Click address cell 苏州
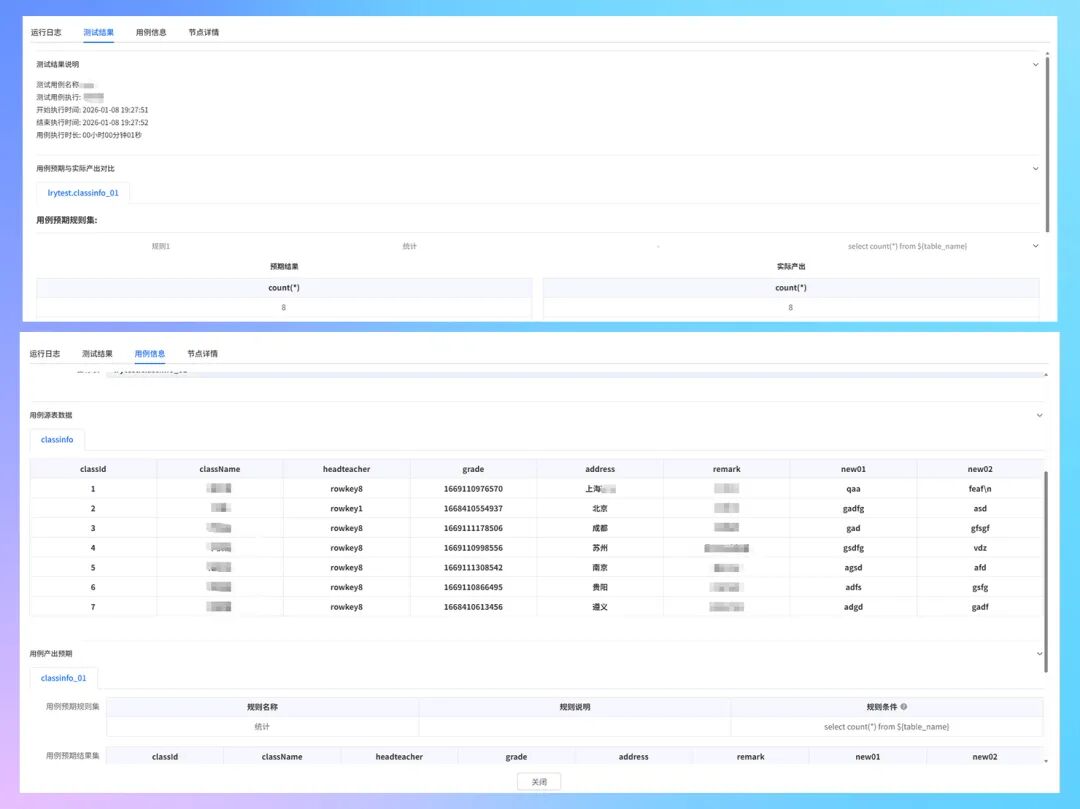Viewport: 1080px width, 809px height. 600,548
